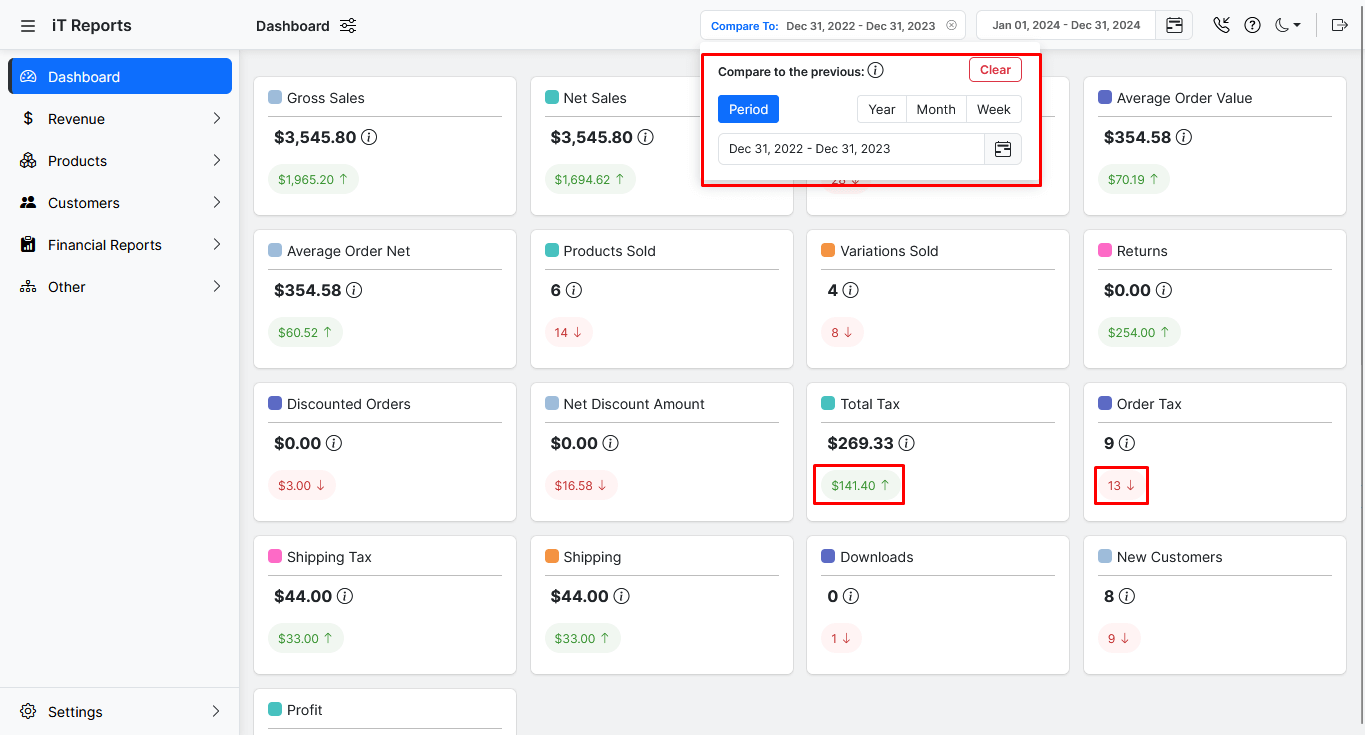Click the logout icon
1365x735 pixels.
click(x=1340, y=25)
